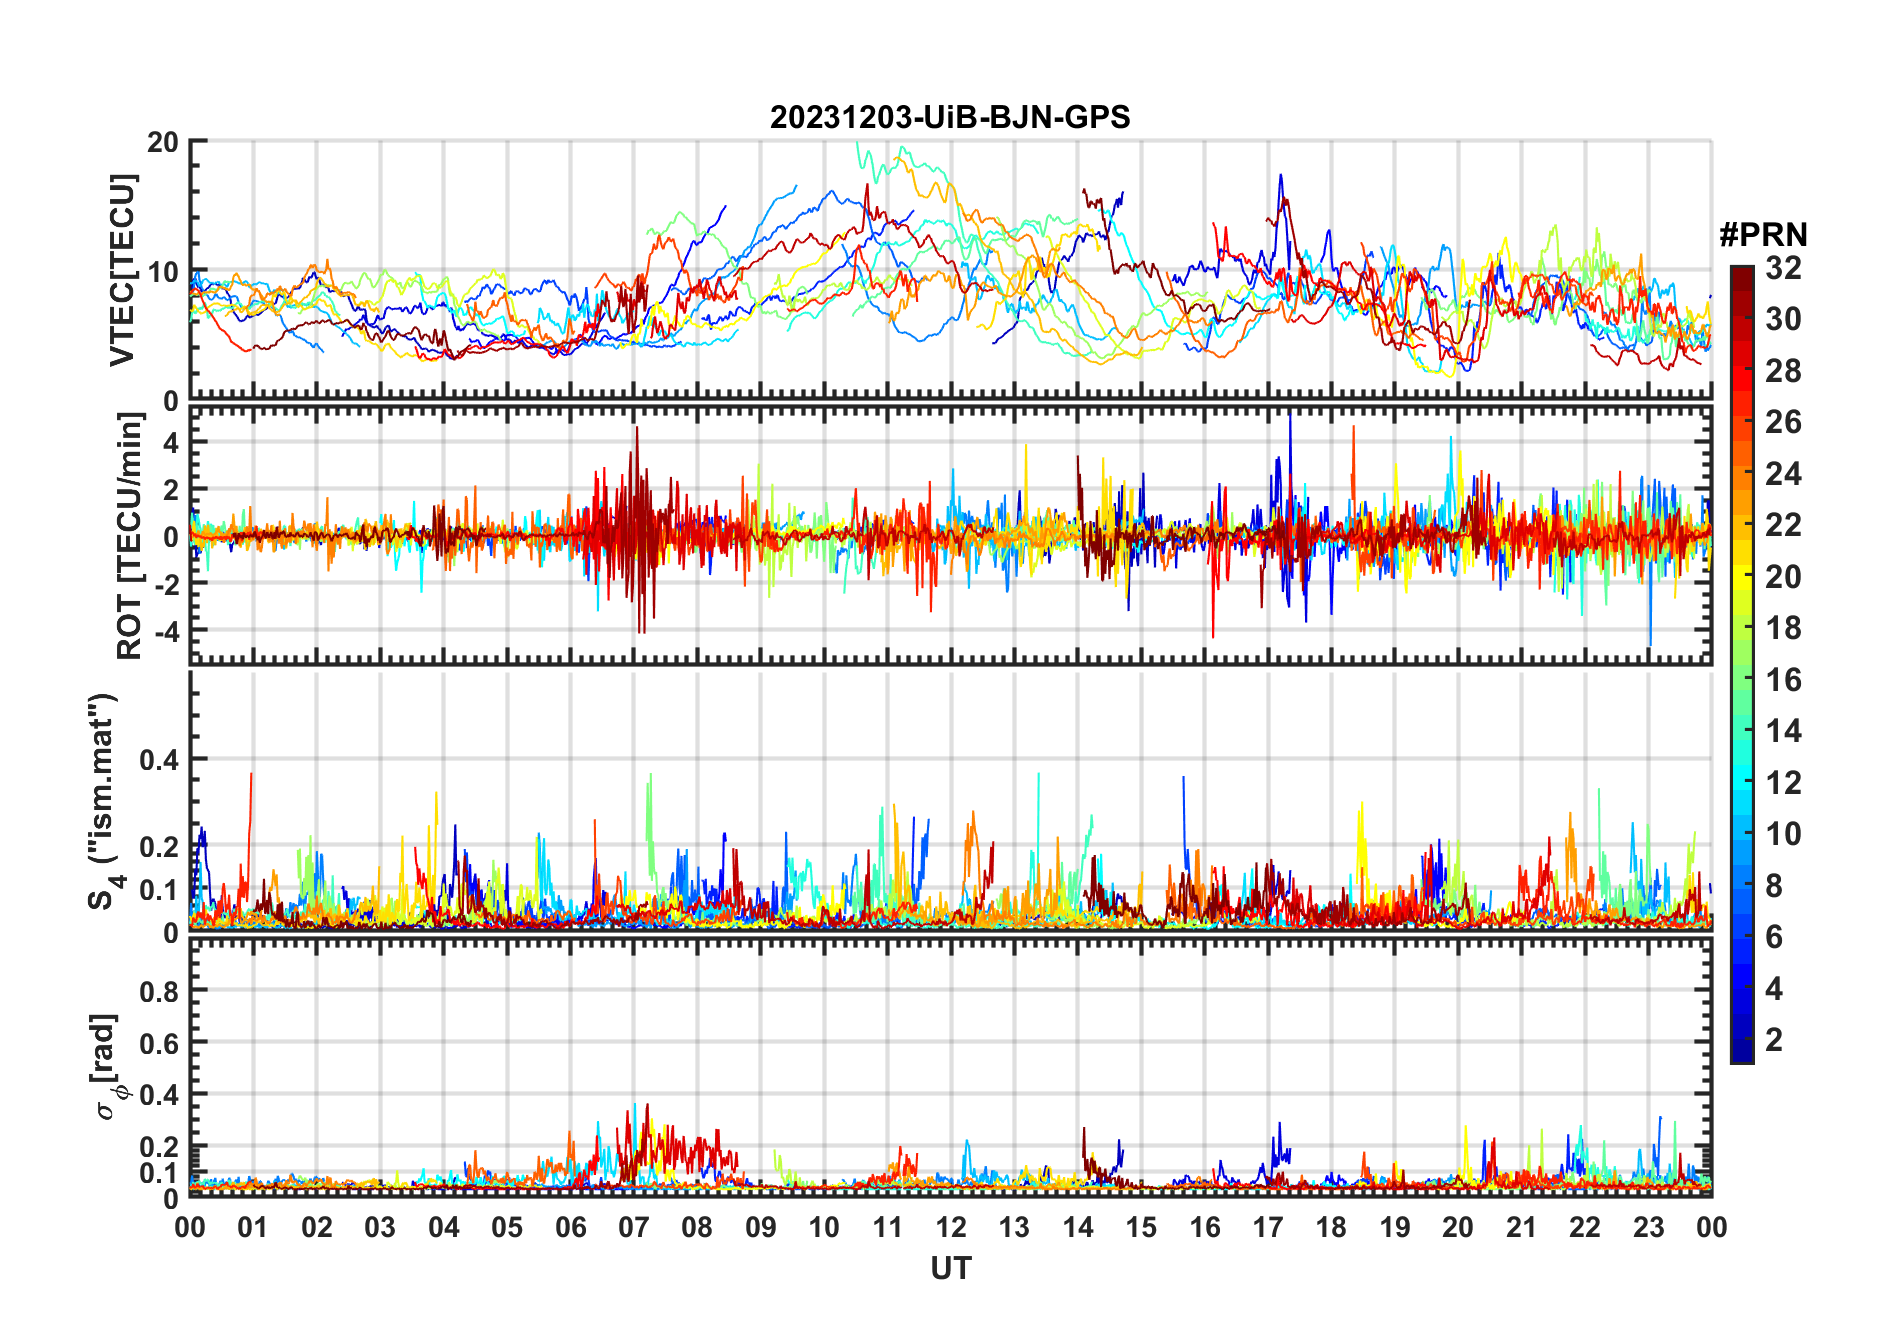Screen dimensions: 1902x1330
Task: Select the 14 label on the PRN colorbar
Action: click(x=1783, y=731)
